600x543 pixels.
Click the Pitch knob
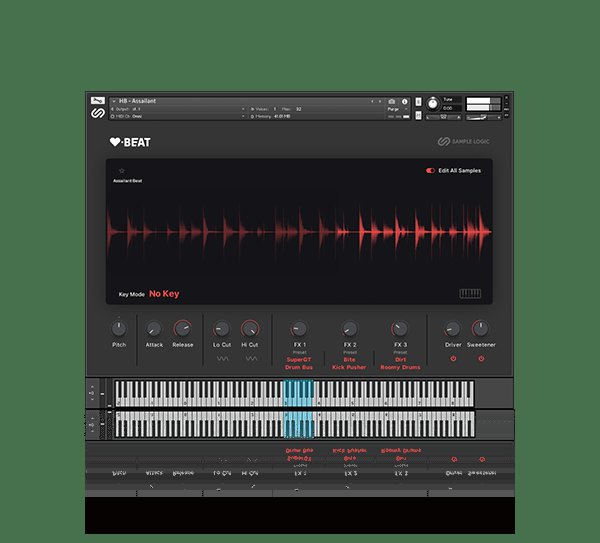pos(119,328)
